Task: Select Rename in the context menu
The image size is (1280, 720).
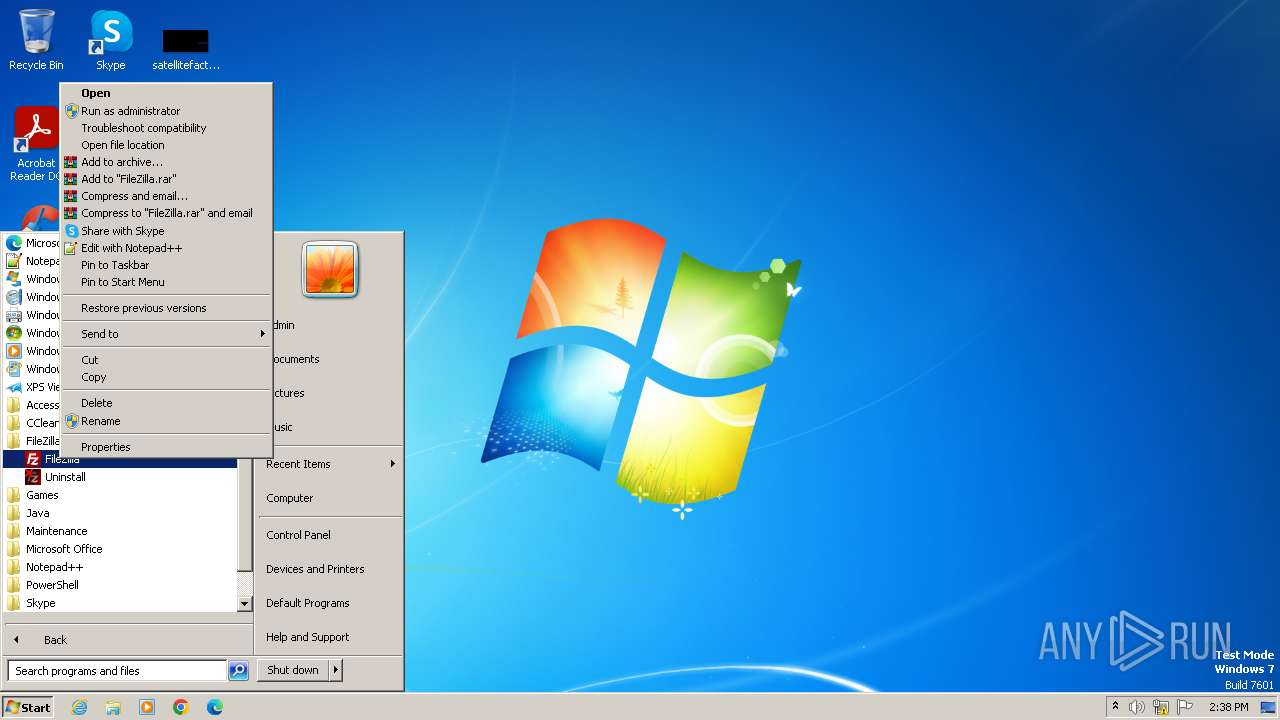Action: [166, 421]
